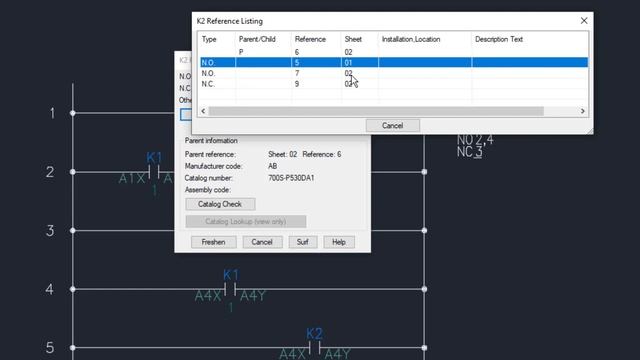640x360 pixels.
Task: Click the A4Y wire label on rung 4
Action: [253, 296]
